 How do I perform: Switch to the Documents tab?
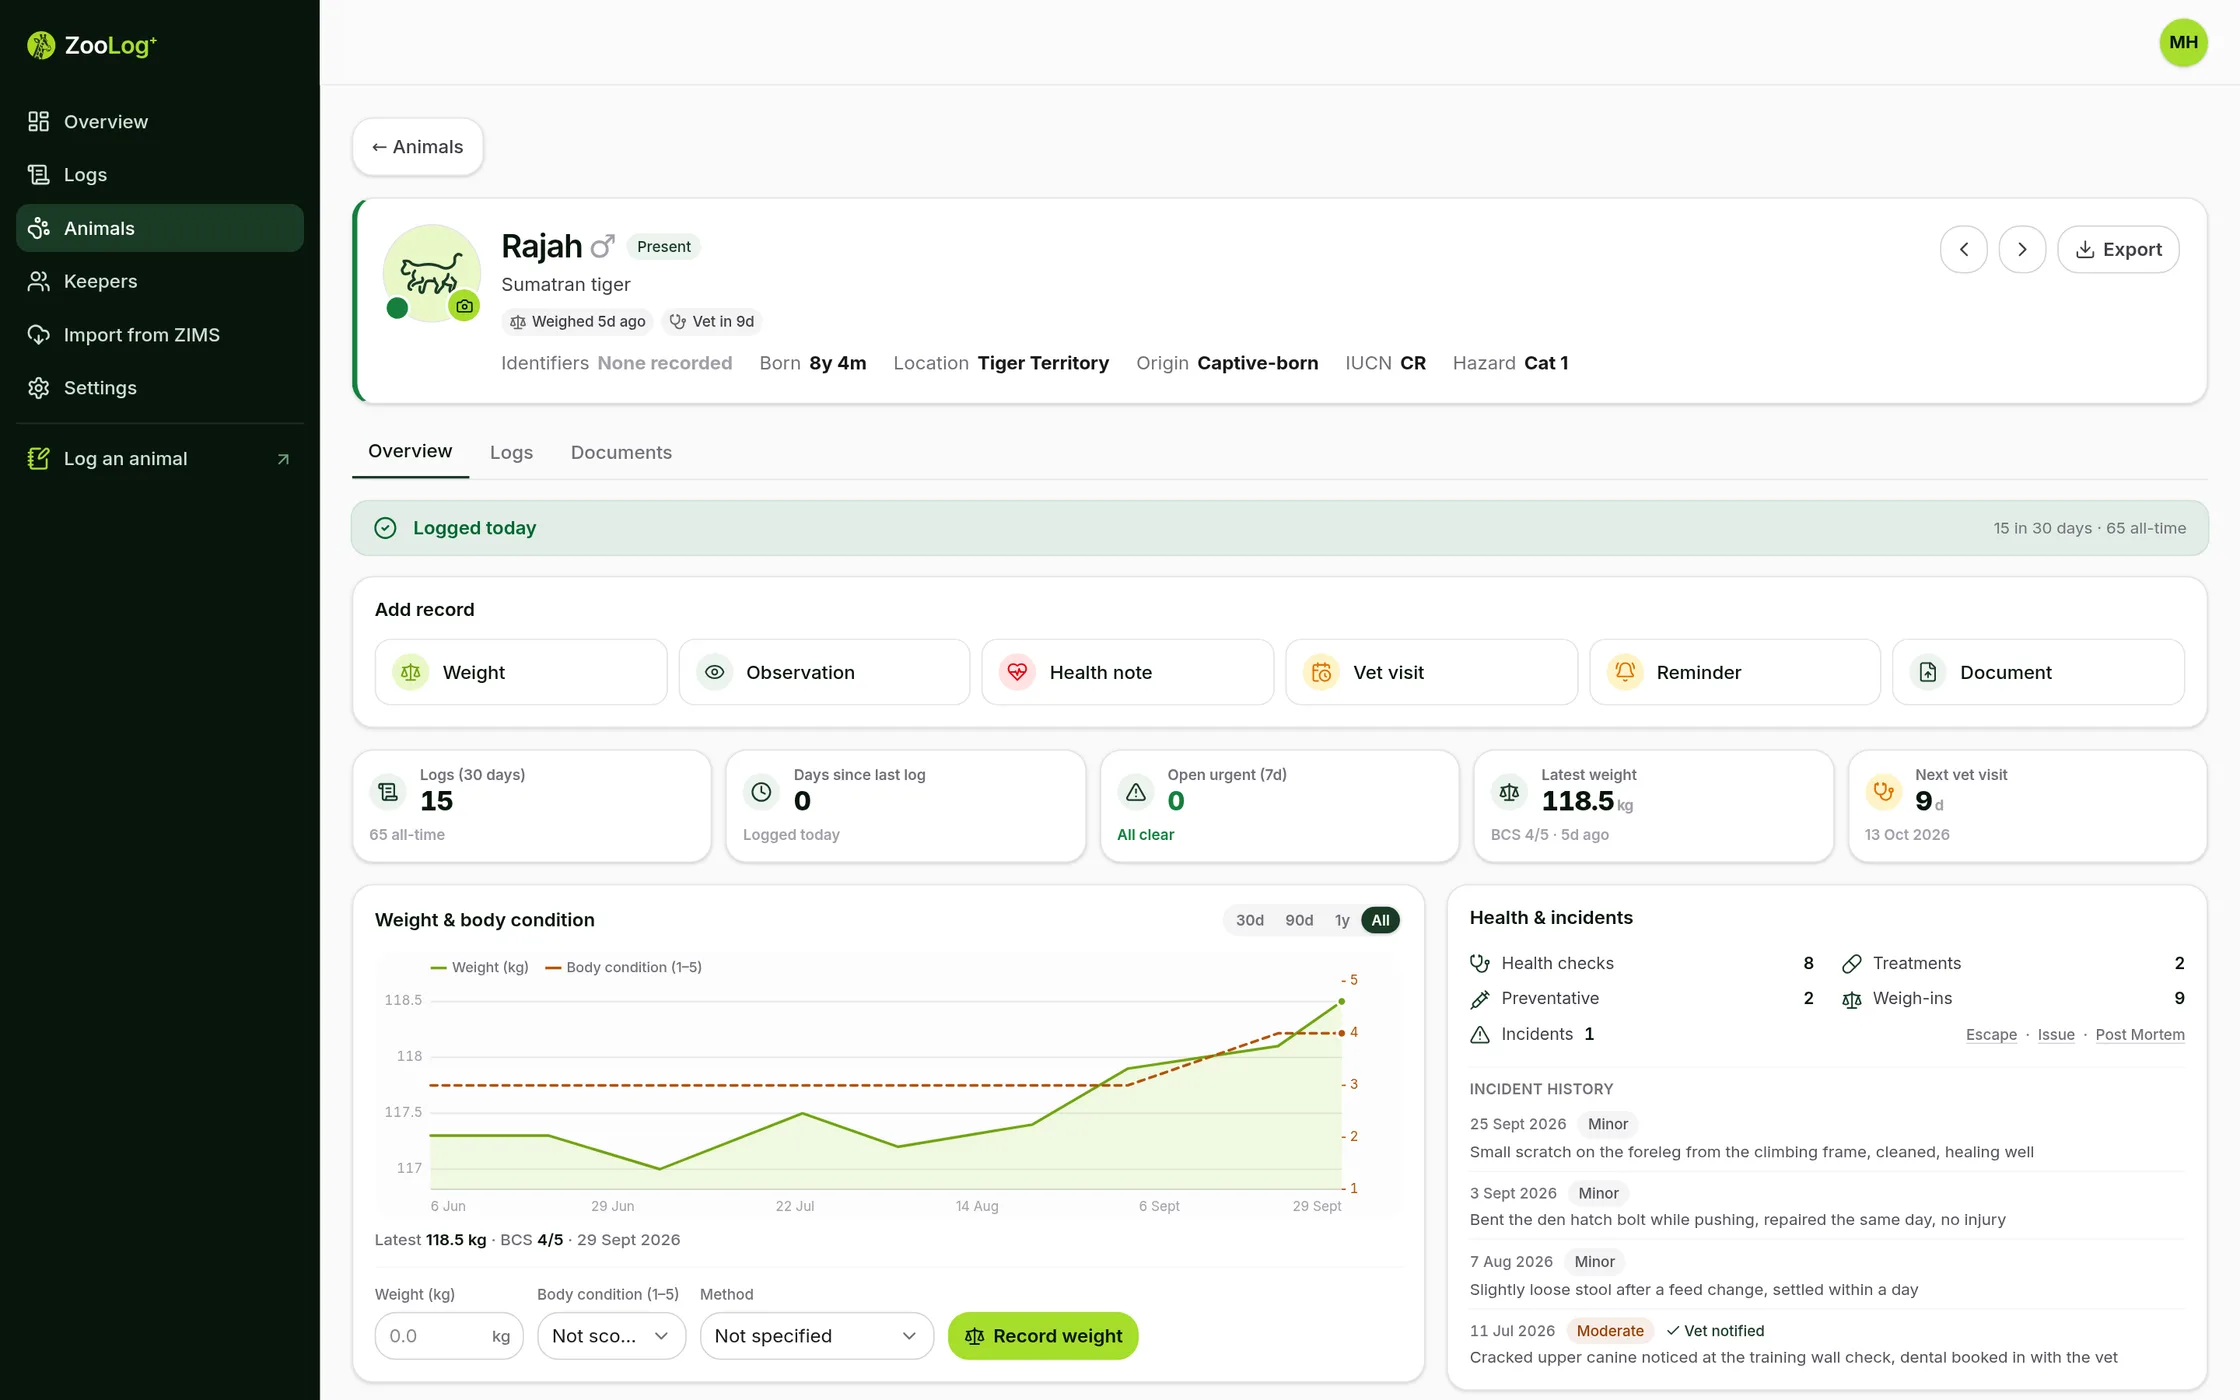pyautogui.click(x=621, y=452)
